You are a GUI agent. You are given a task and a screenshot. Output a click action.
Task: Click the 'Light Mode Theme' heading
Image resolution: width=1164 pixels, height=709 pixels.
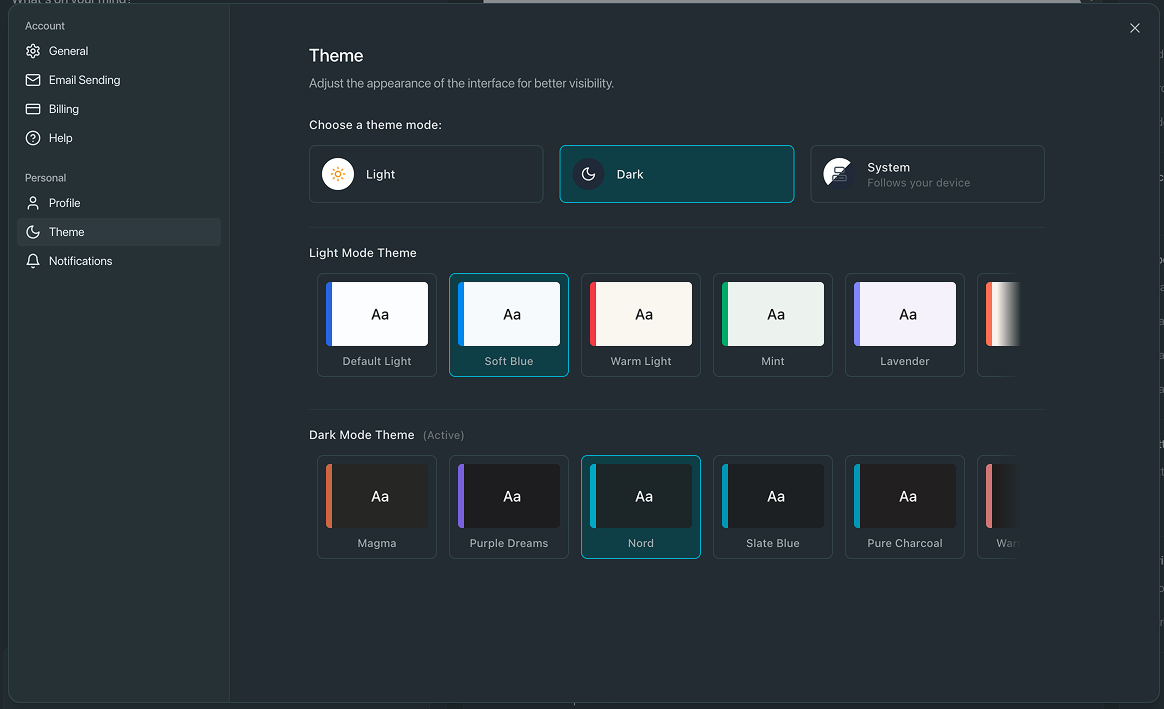click(x=363, y=253)
